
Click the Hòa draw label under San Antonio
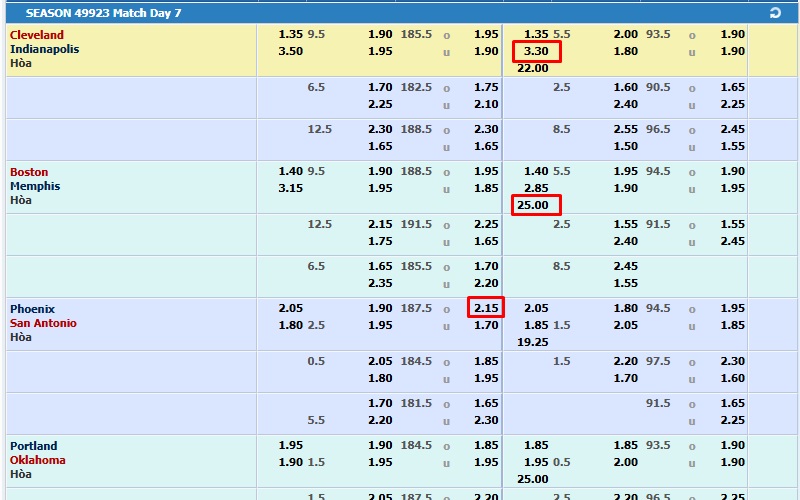click(x=21, y=337)
